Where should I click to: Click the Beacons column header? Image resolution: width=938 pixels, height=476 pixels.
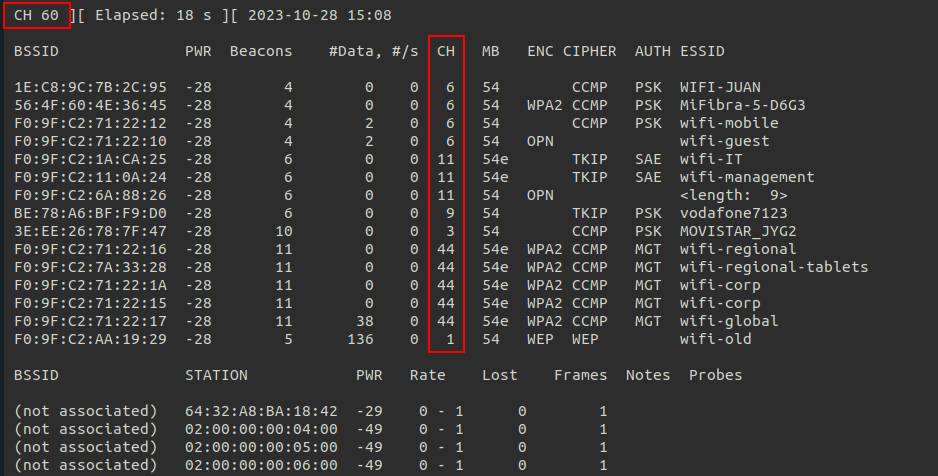260,51
